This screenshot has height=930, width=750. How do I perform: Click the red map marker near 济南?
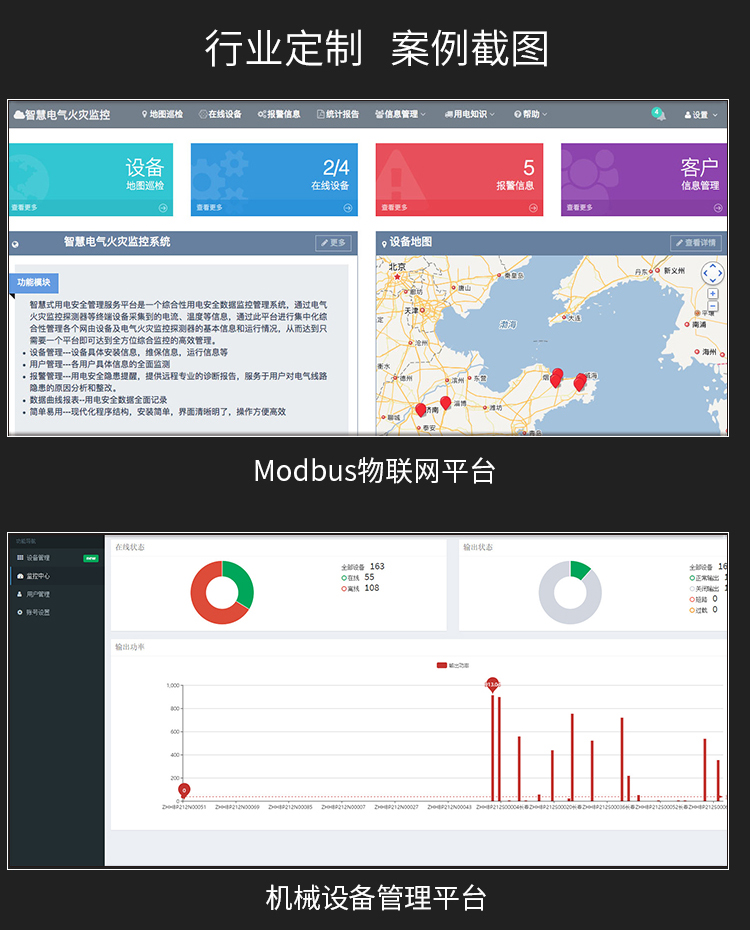421,410
